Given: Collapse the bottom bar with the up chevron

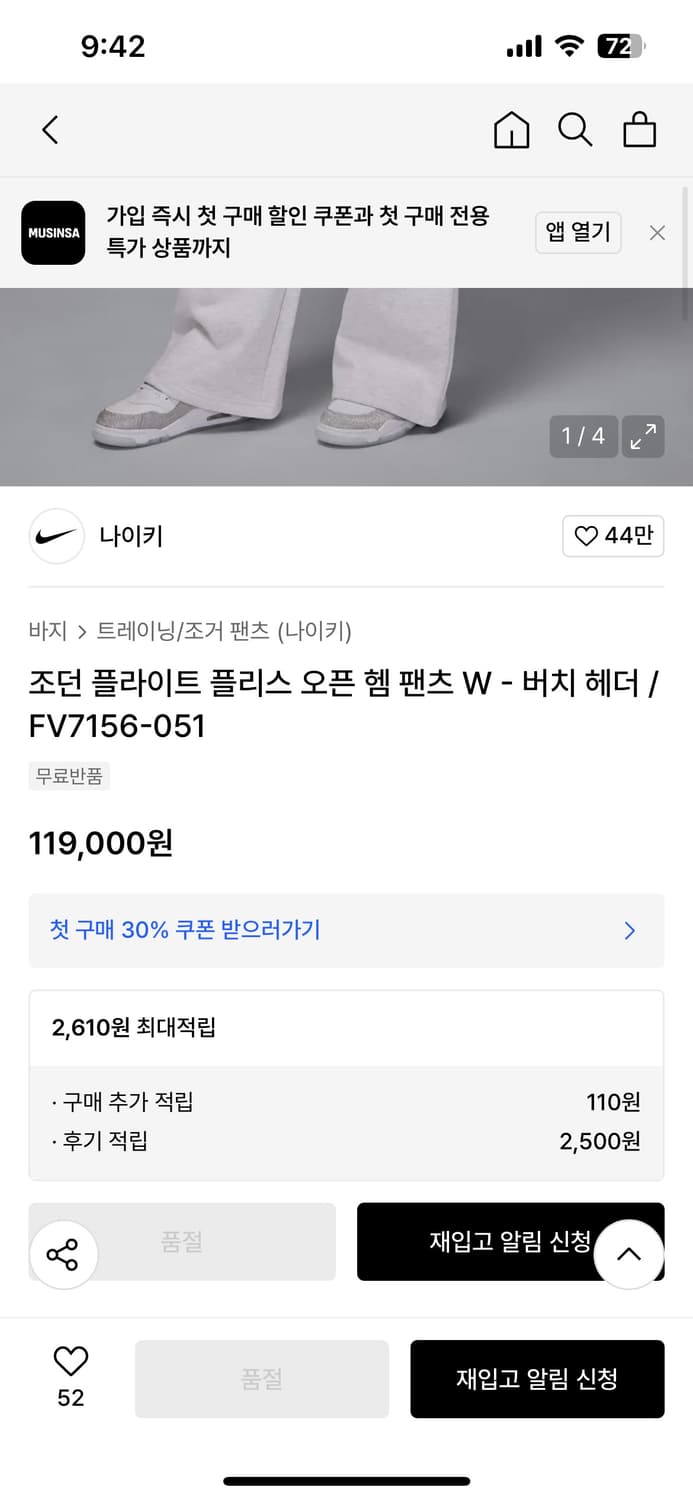Looking at the screenshot, I should coord(629,1253).
